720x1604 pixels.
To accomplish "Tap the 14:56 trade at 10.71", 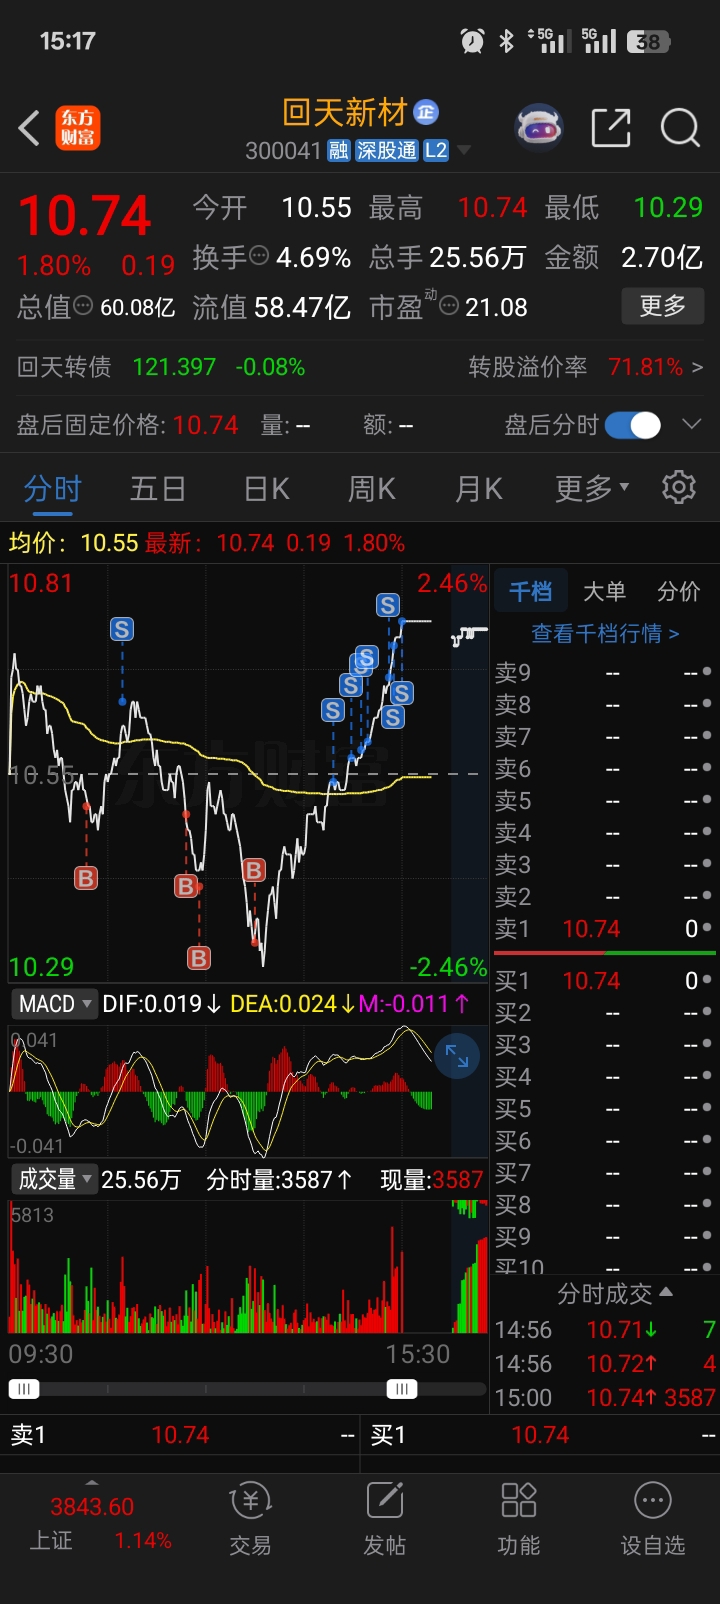I will [605, 1330].
